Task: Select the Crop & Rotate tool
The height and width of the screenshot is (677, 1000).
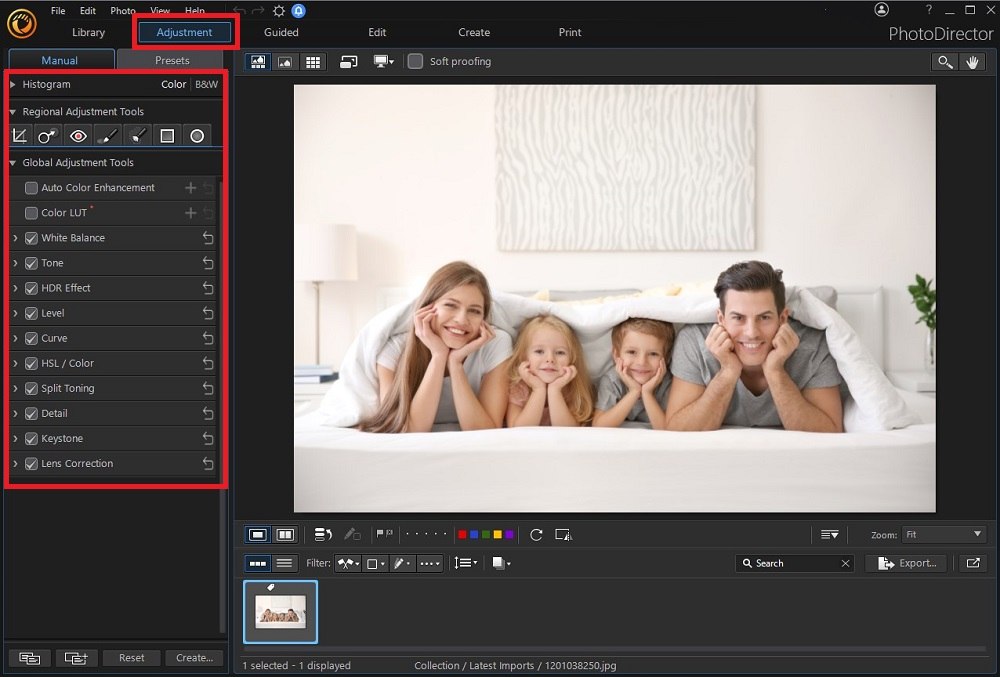Action: click(19, 135)
